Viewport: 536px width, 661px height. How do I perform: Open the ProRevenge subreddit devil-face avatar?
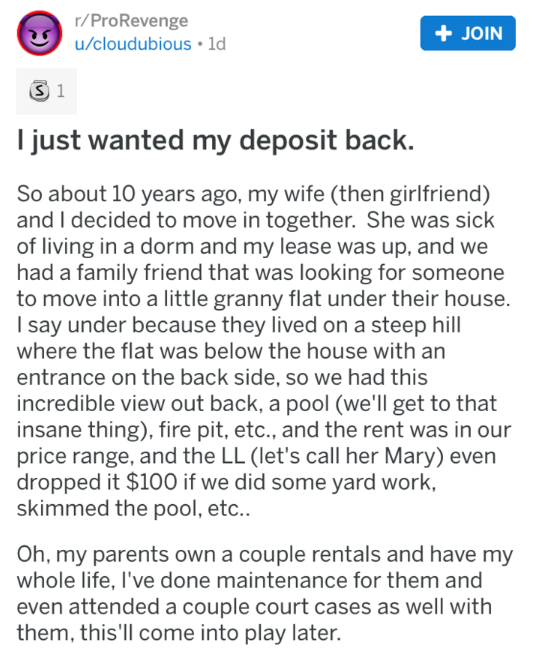[x=39, y=33]
